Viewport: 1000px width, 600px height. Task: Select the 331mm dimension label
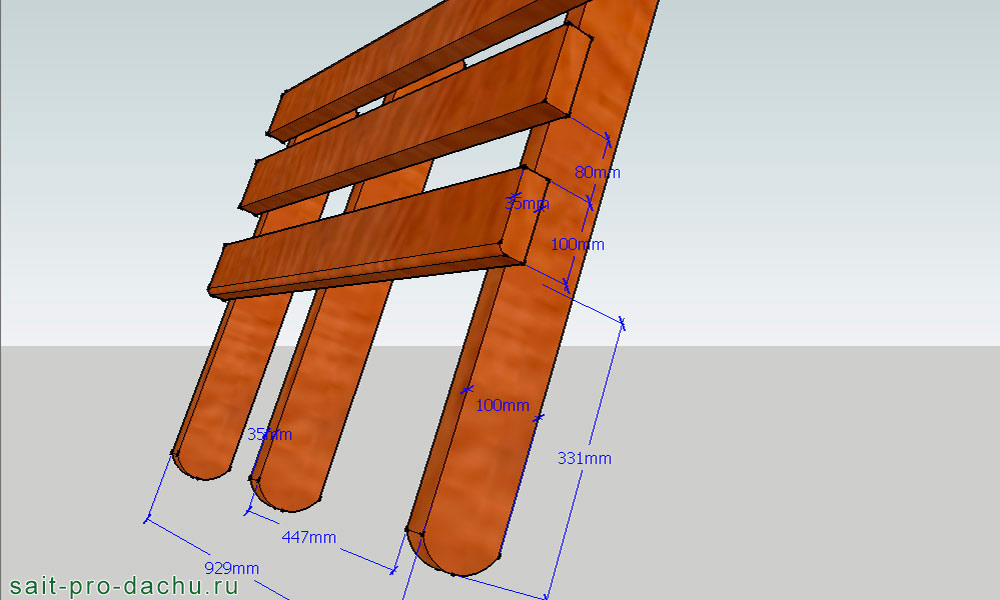[584, 458]
